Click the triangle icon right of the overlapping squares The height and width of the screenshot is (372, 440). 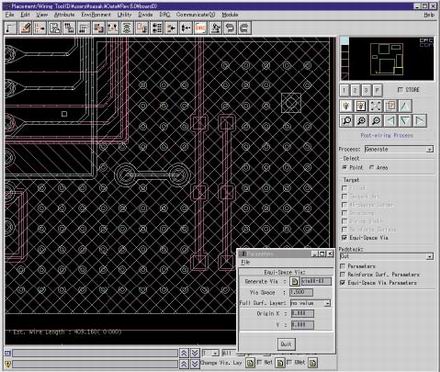coord(405,106)
